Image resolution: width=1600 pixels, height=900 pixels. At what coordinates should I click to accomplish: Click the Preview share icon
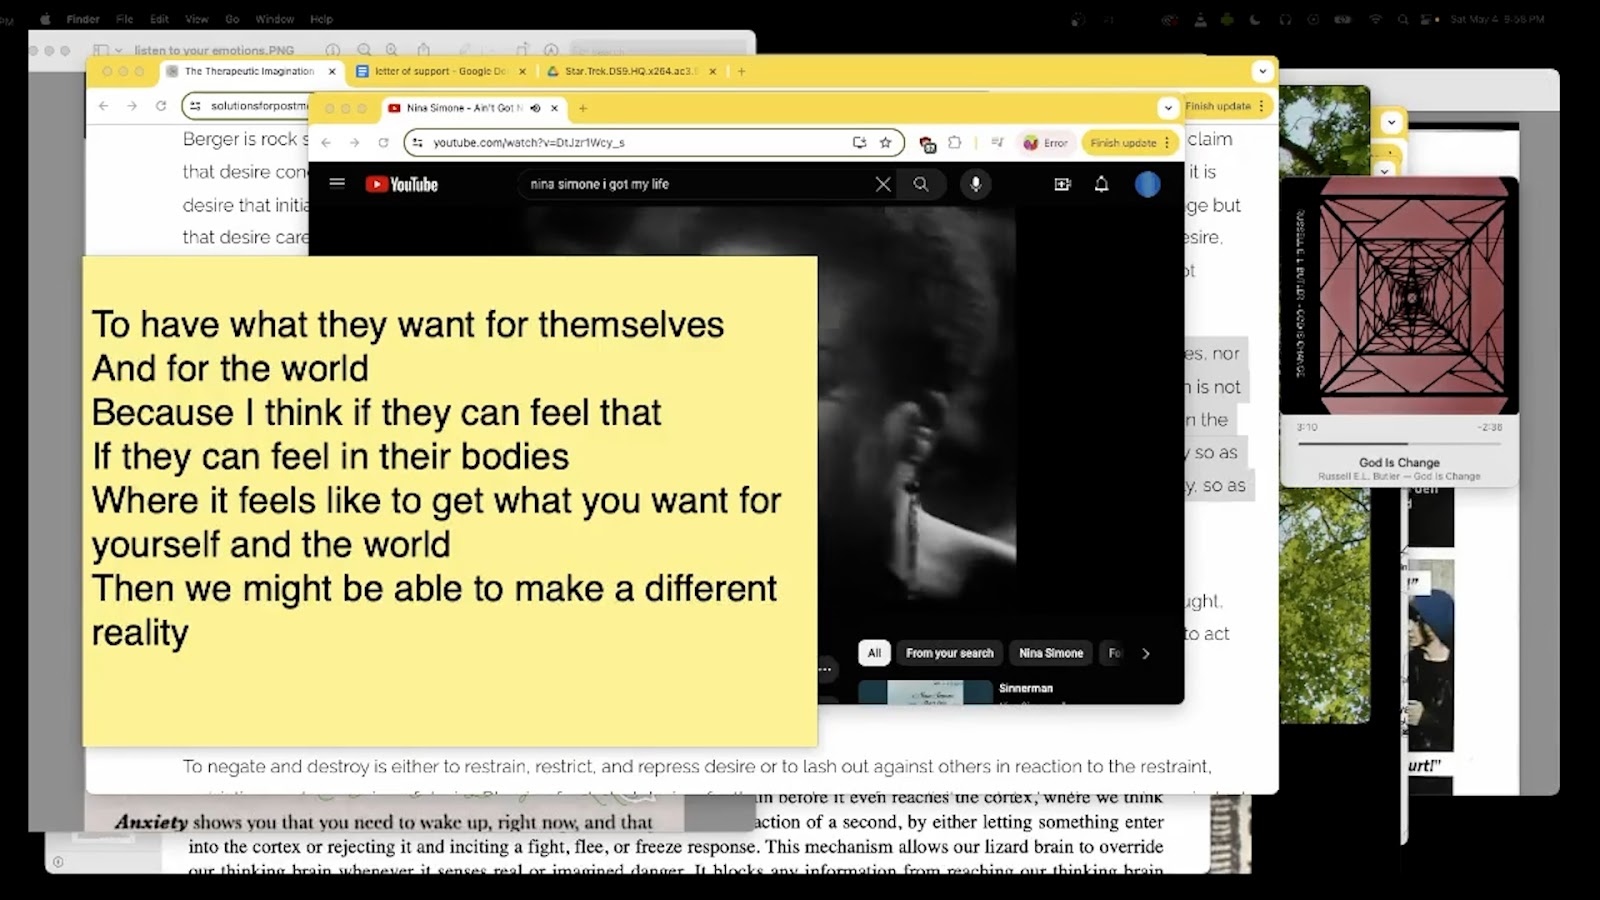pyautogui.click(x=424, y=49)
